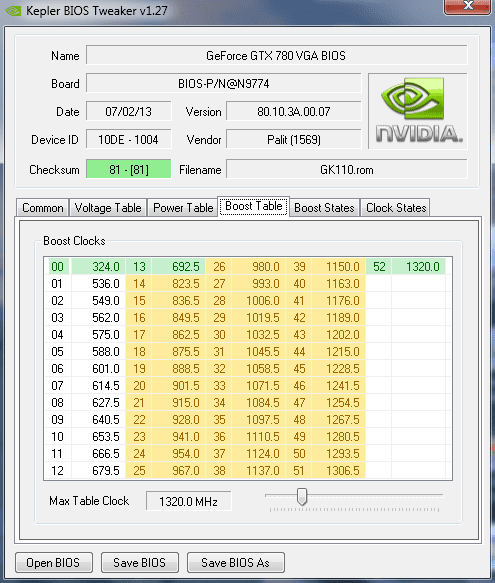495x583 pixels.
Task: Select boost clock value 954.0
Action: point(179,454)
